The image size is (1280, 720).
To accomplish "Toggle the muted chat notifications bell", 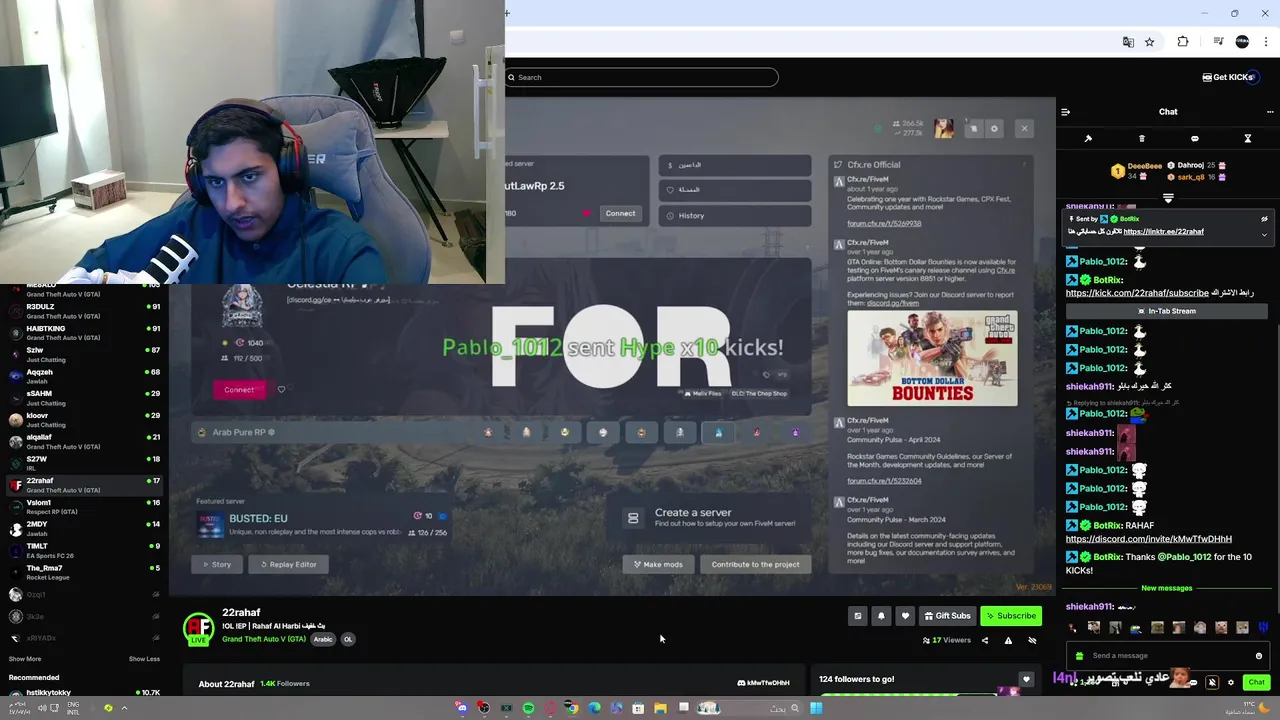I will pos(1212,682).
